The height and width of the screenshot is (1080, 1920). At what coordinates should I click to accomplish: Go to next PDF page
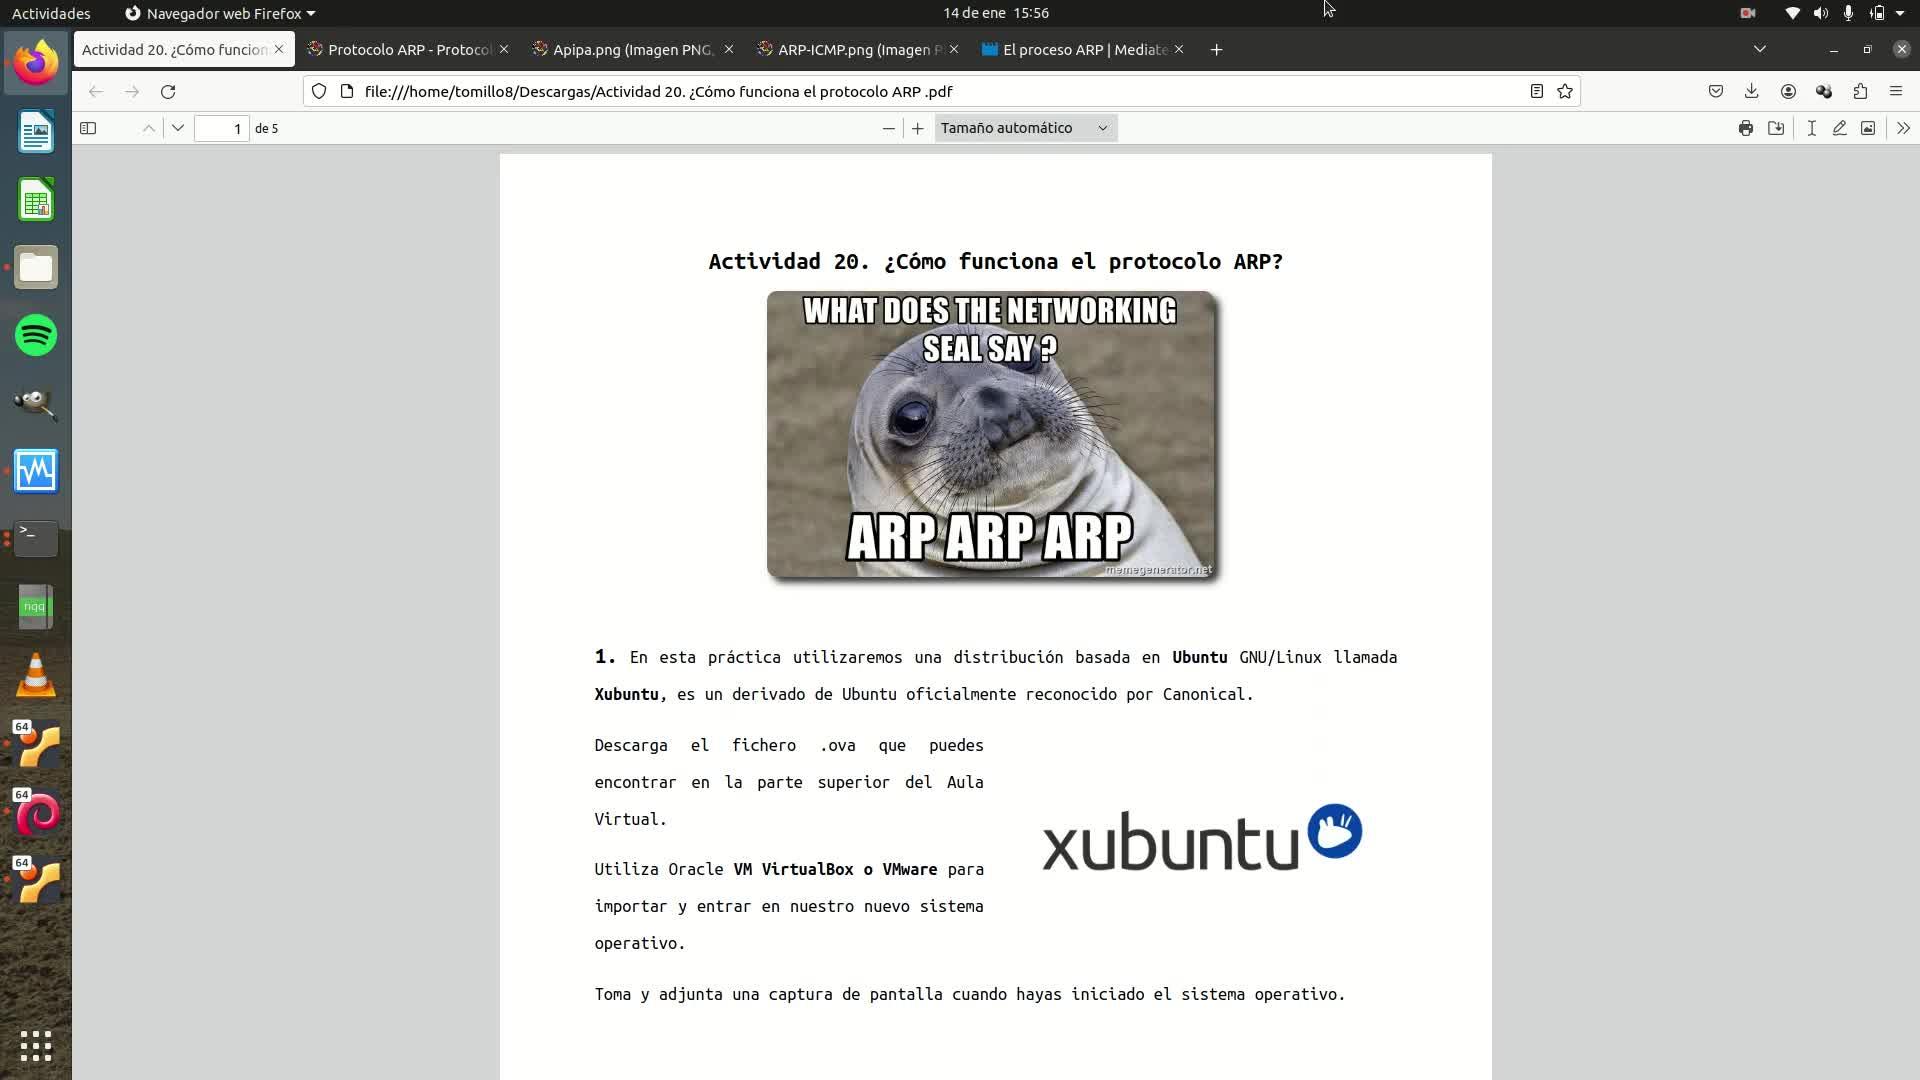(178, 128)
